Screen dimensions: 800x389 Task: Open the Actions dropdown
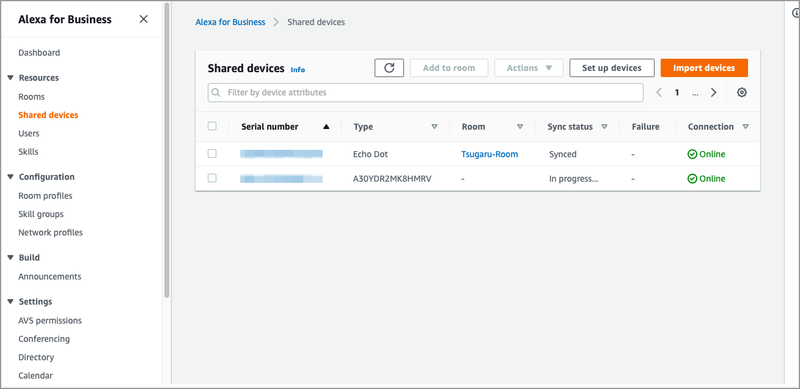pos(529,68)
